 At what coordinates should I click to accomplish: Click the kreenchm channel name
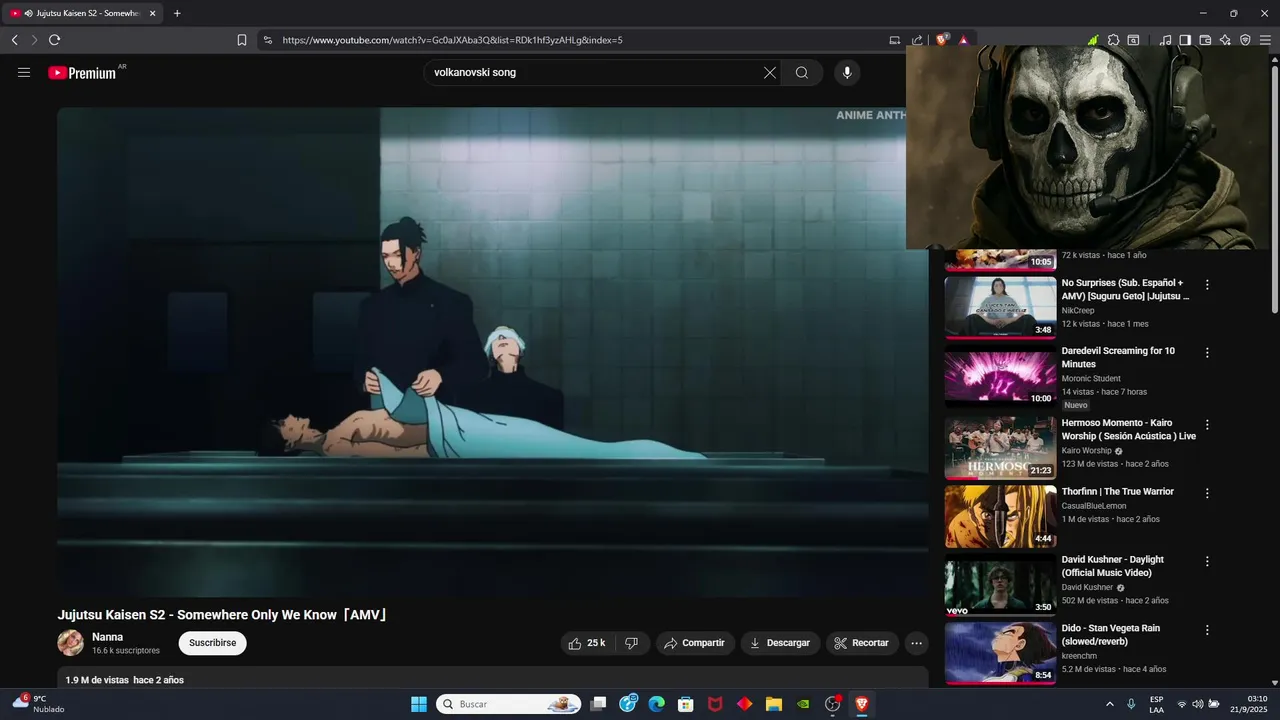click(1079, 656)
